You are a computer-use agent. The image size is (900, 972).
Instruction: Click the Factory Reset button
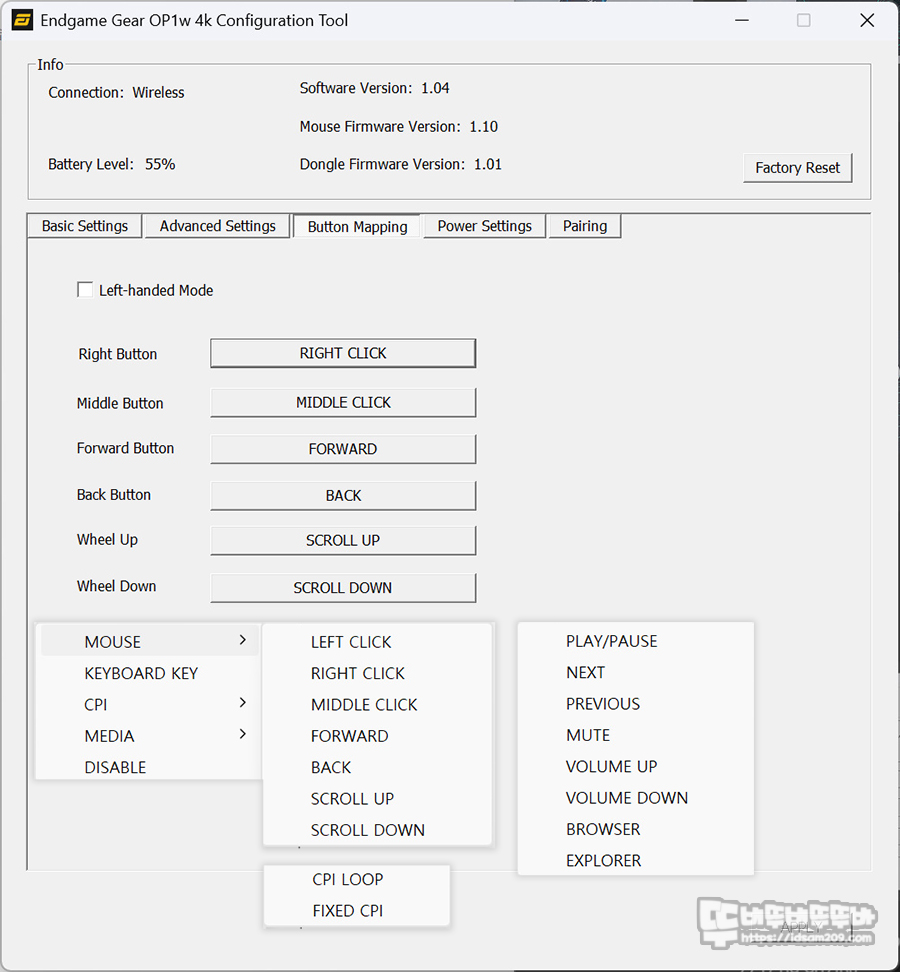(x=798, y=167)
